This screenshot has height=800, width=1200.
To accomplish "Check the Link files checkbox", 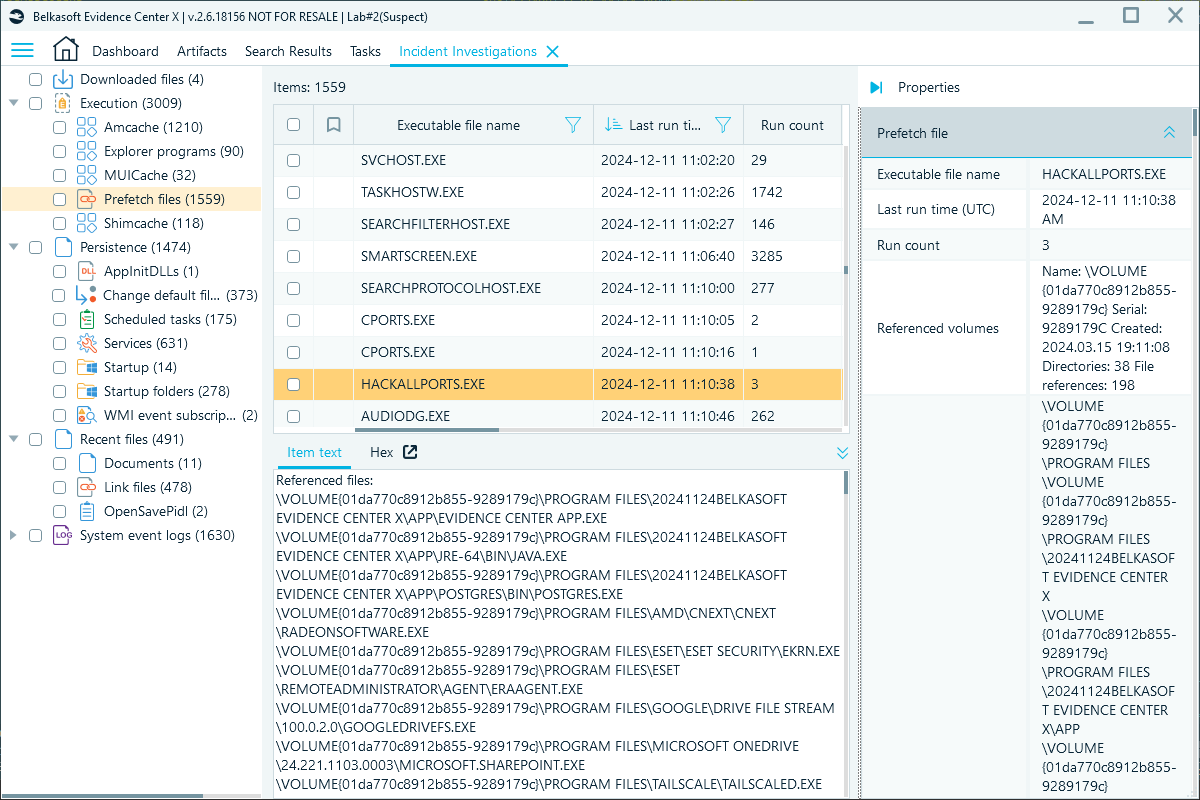I will [x=60, y=487].
